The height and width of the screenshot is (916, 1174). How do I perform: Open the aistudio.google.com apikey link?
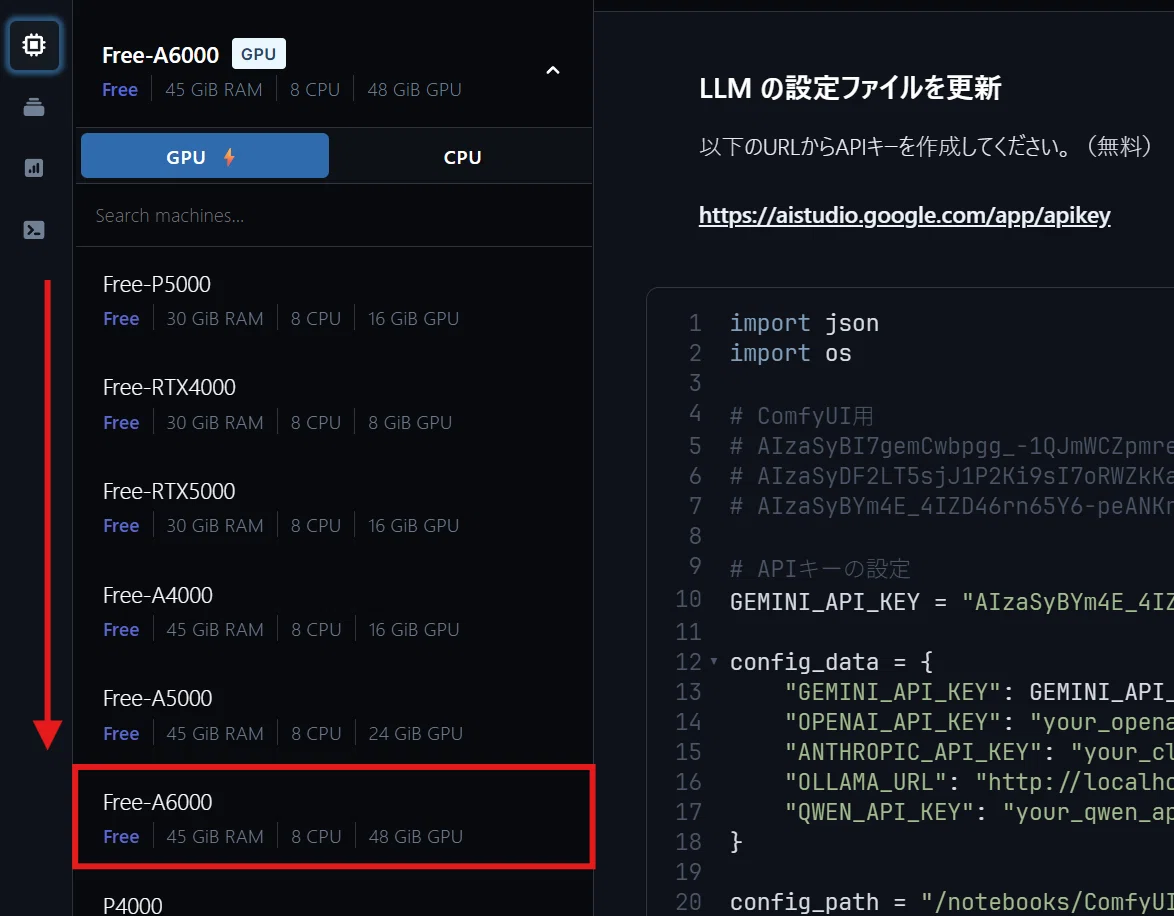click(x=904, y=216)
